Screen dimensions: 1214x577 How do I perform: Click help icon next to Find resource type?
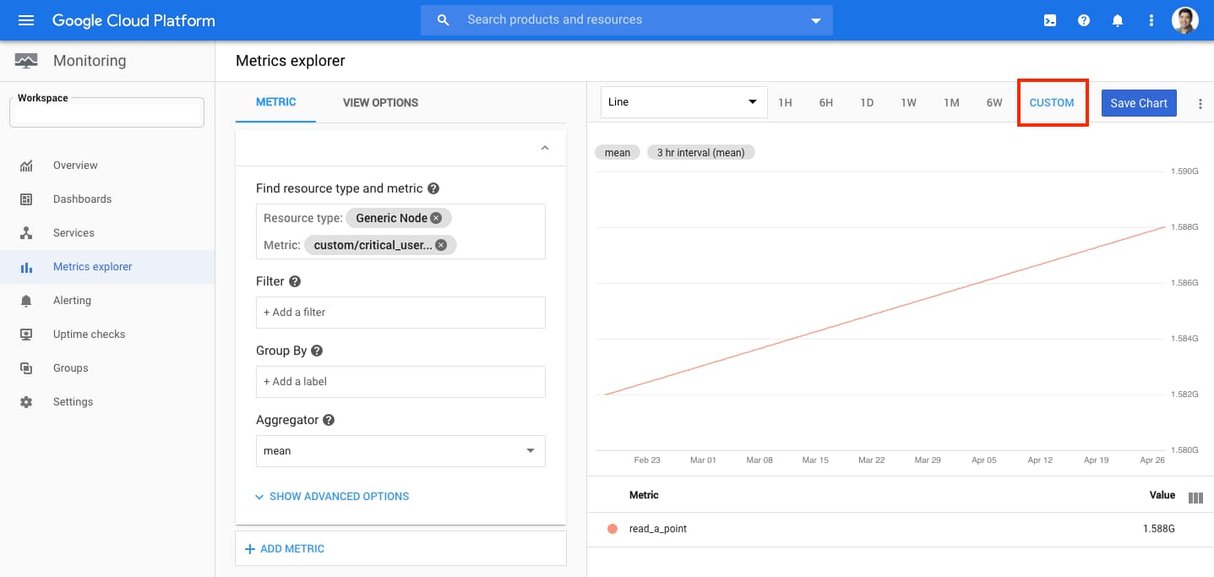[x=433, y=188]
